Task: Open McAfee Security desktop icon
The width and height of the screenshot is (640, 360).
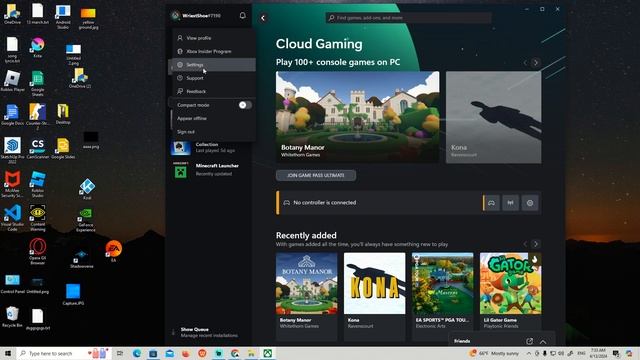Action: tap(12, 184)
